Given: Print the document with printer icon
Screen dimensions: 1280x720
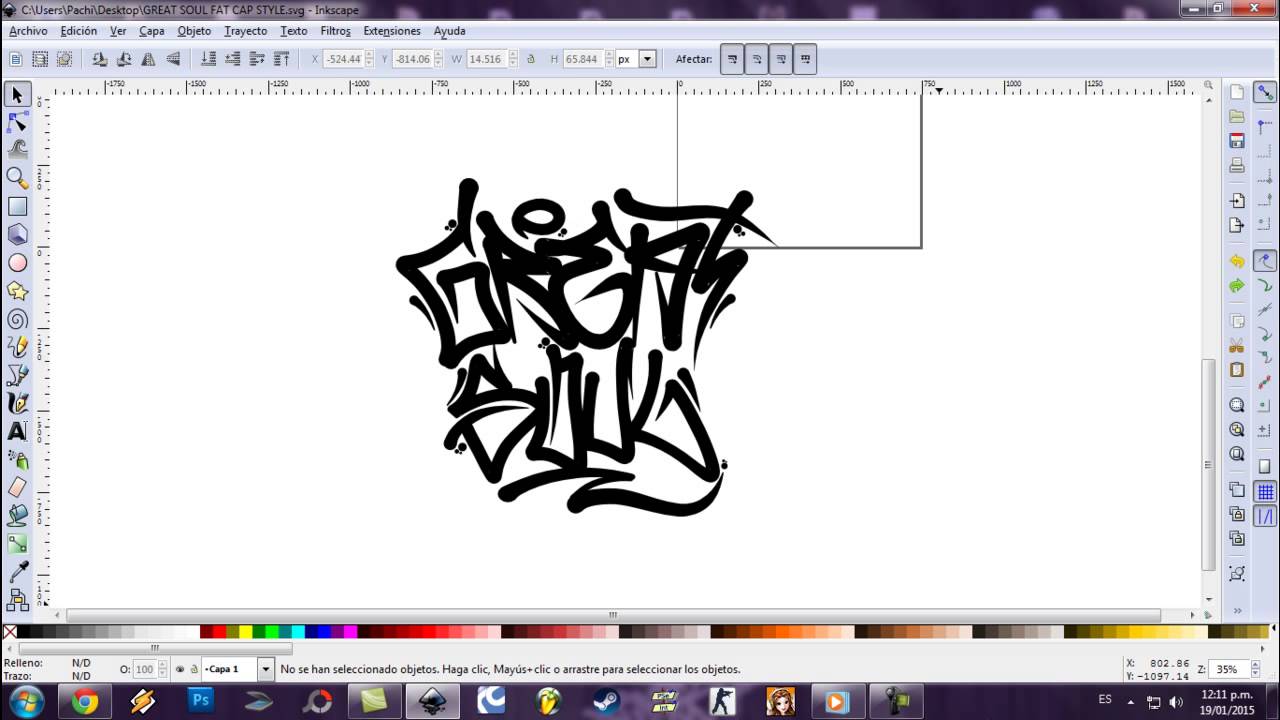Looking at the screenshot, I should [1237, 165].
